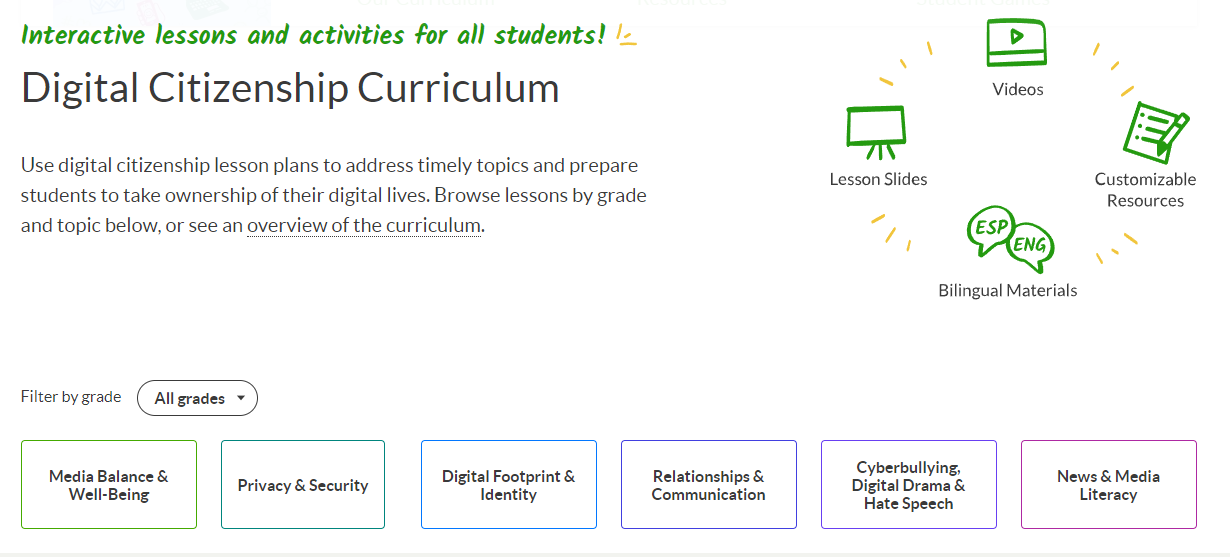Click the green Interactive lessons tagline
The width and height of the screenshot is (1230, 557).
312,35
